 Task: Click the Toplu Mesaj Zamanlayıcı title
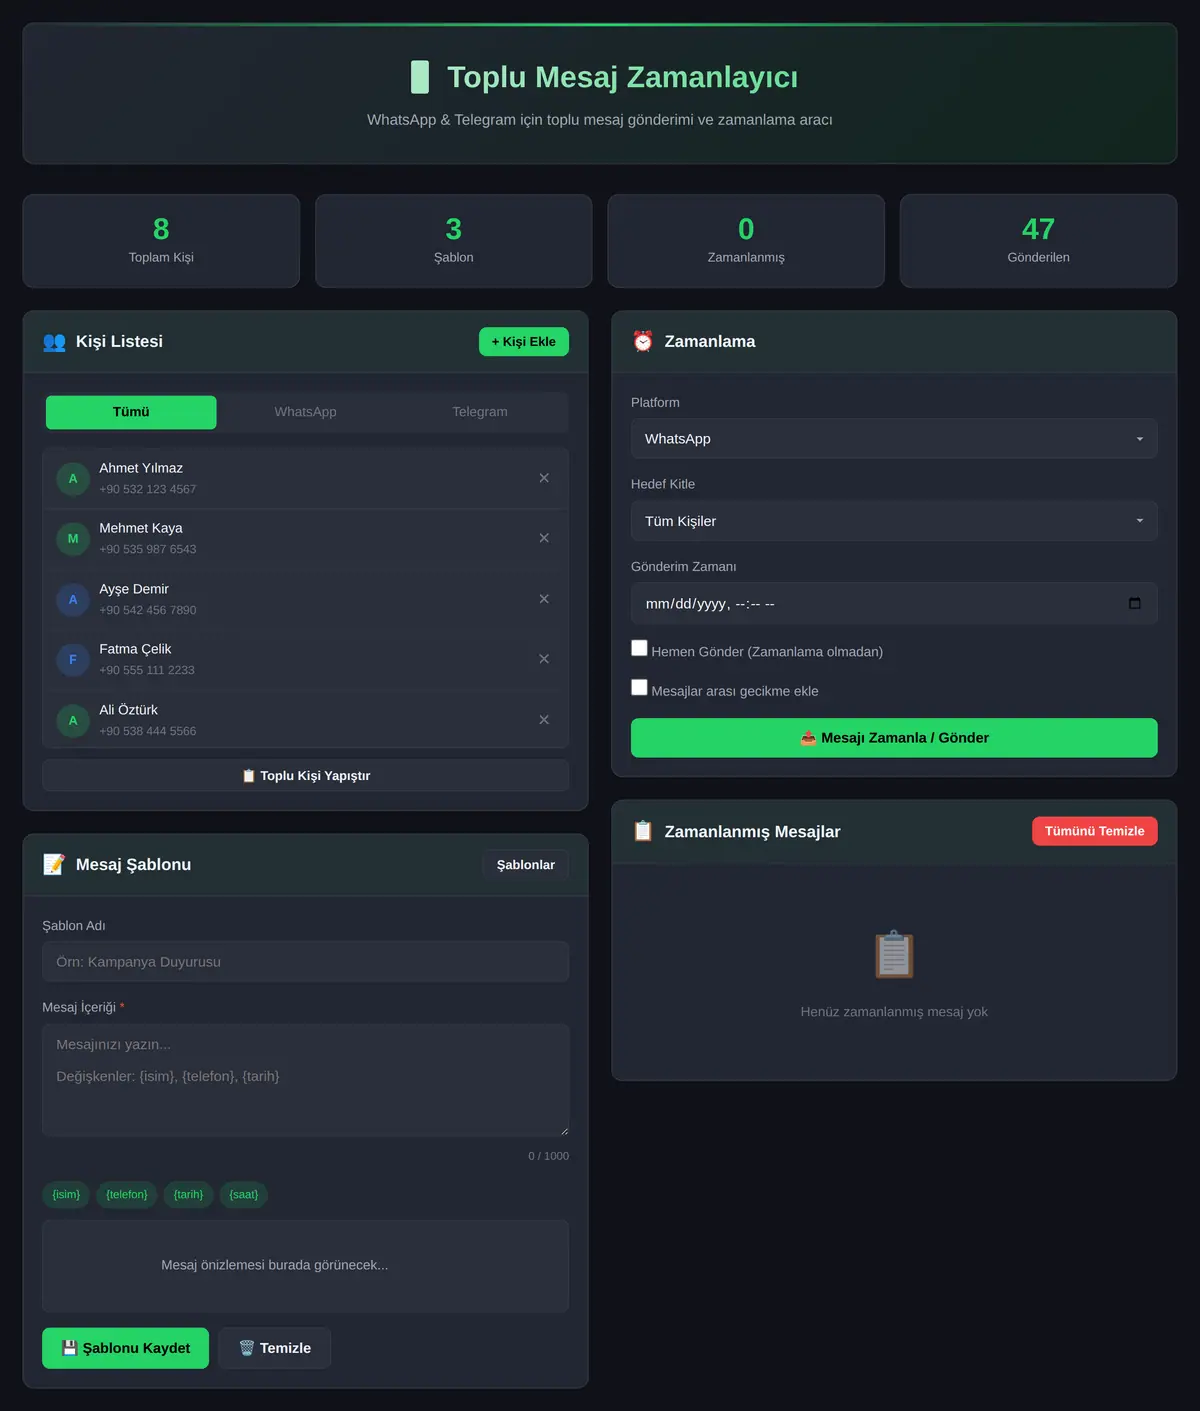(x=622, y=77)
